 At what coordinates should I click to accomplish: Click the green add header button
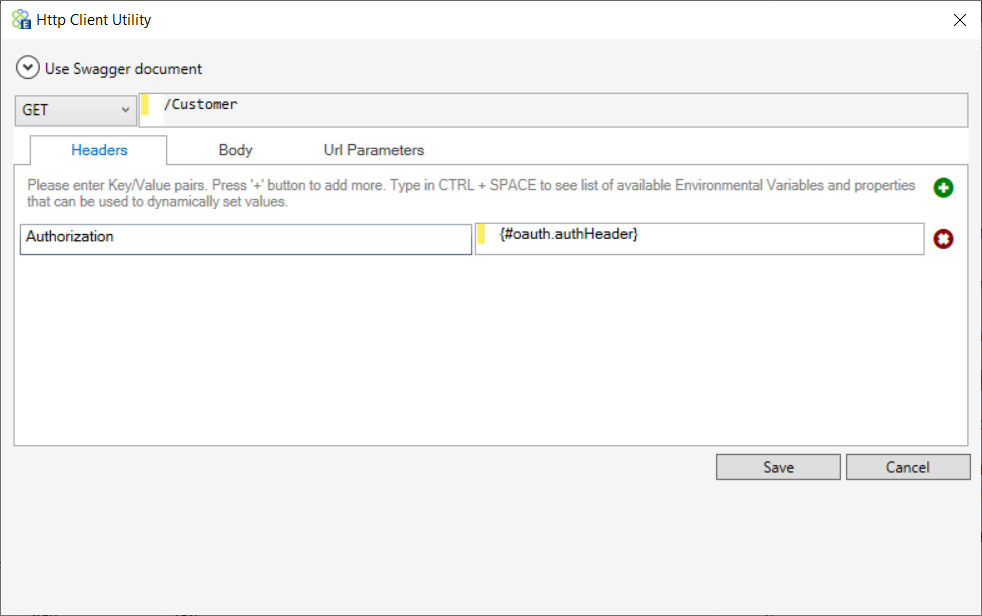pyautogui.click(x=943, y=187)
